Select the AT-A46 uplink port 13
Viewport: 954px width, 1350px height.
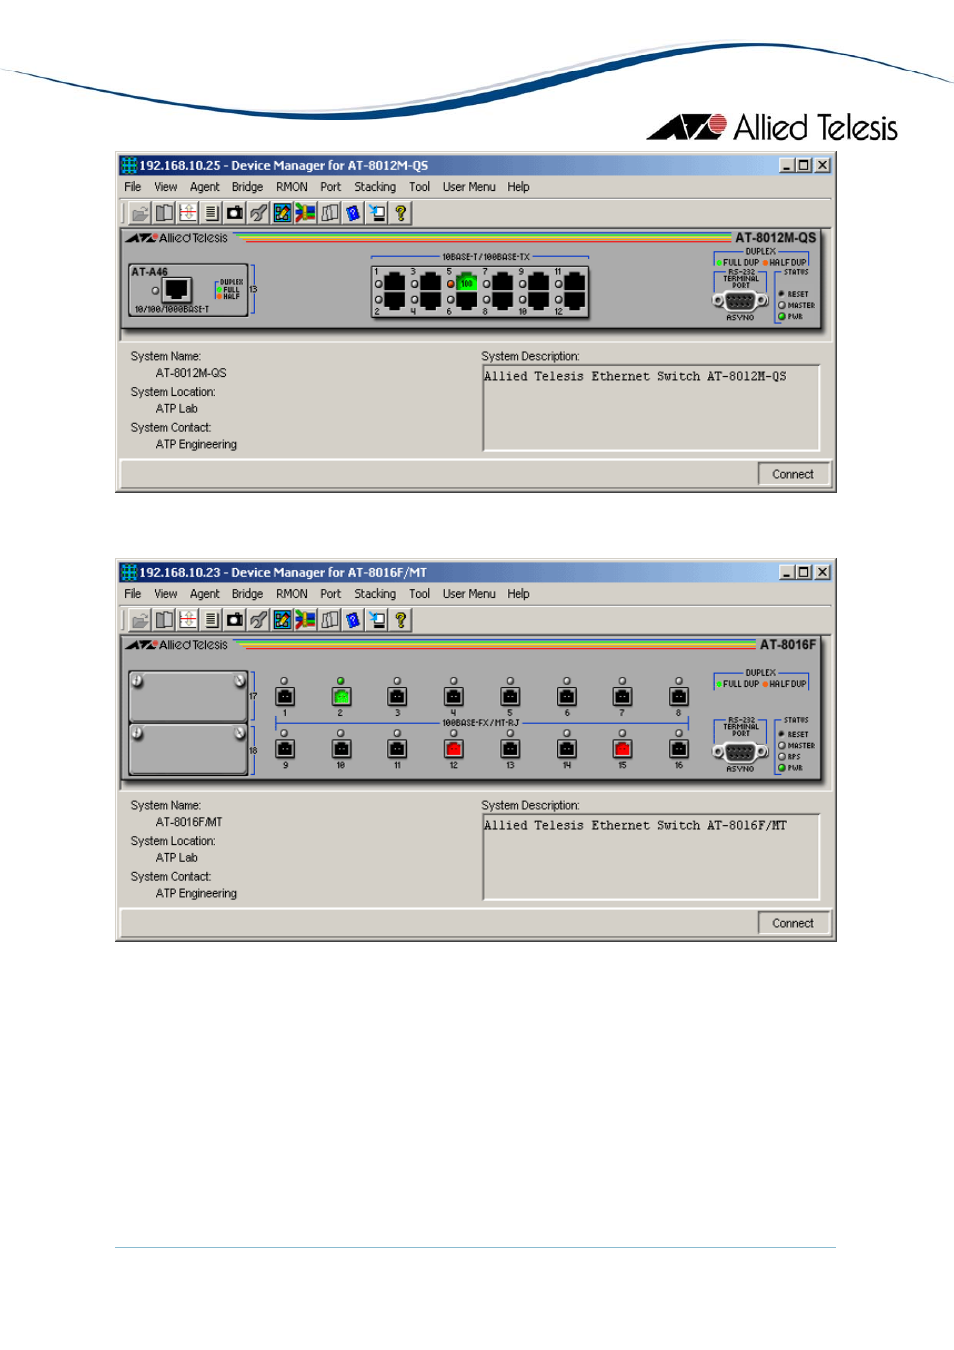click(177, 290)
